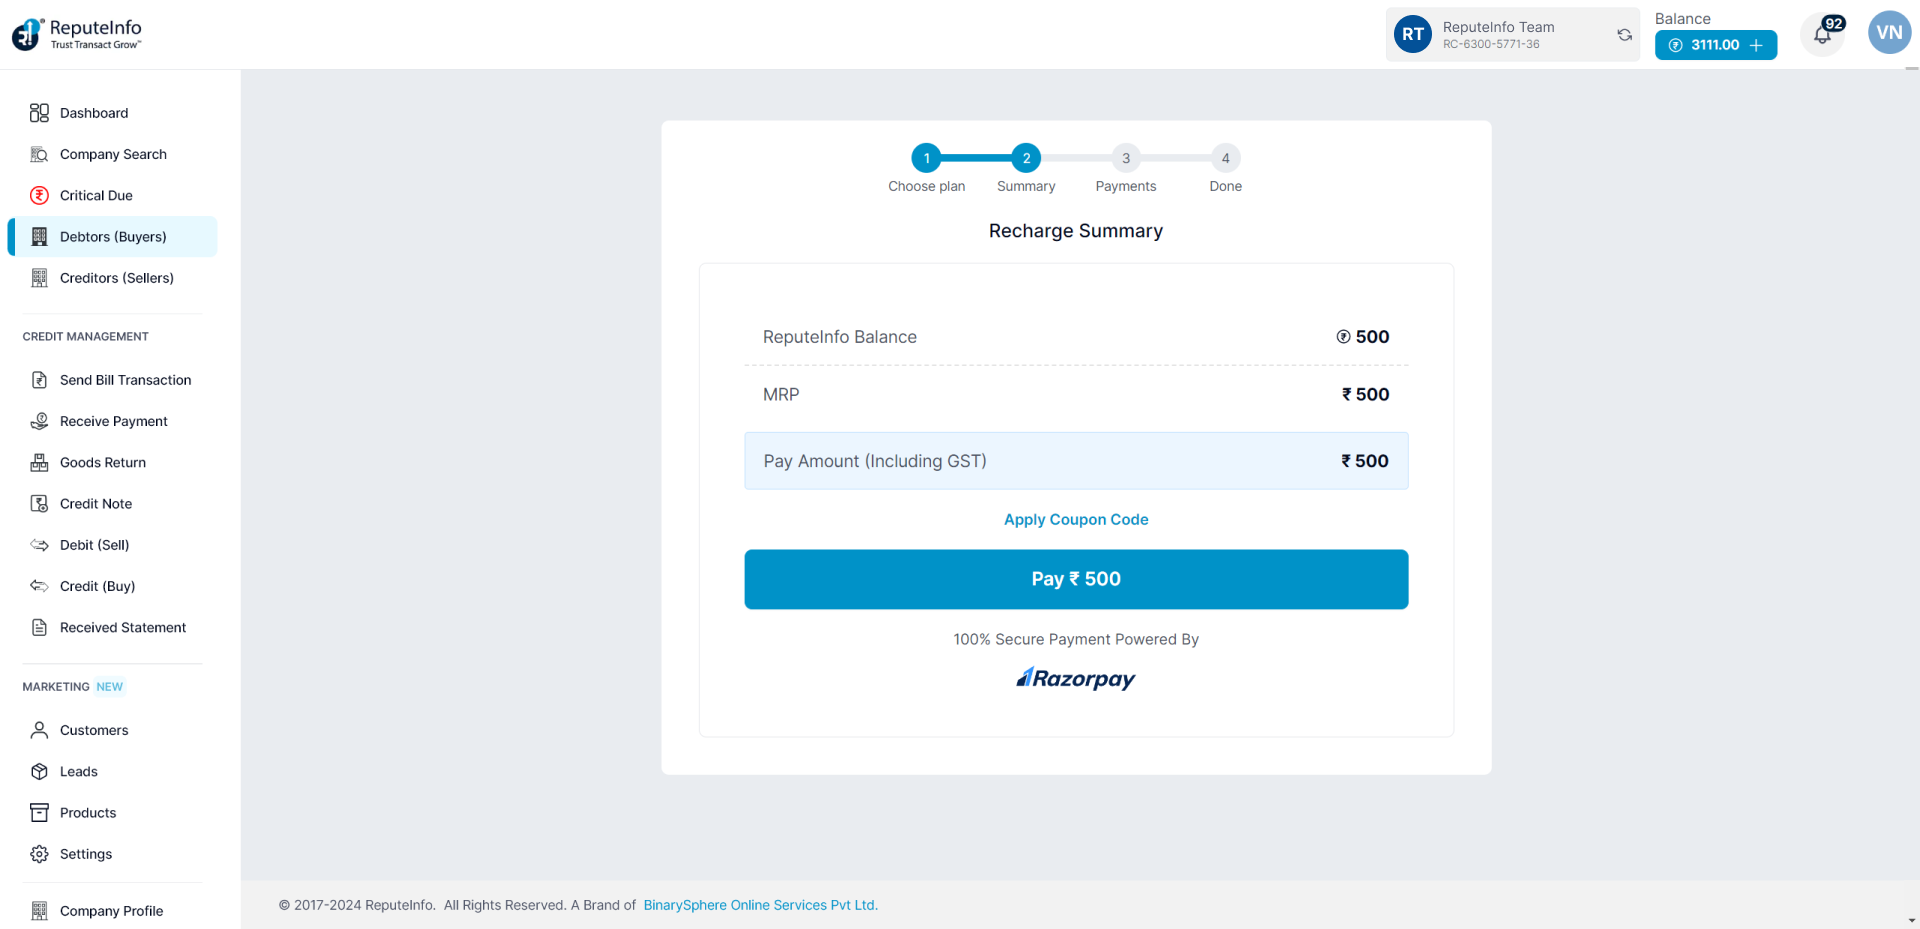Click the Critical Due rupee icon

point(39,195)
